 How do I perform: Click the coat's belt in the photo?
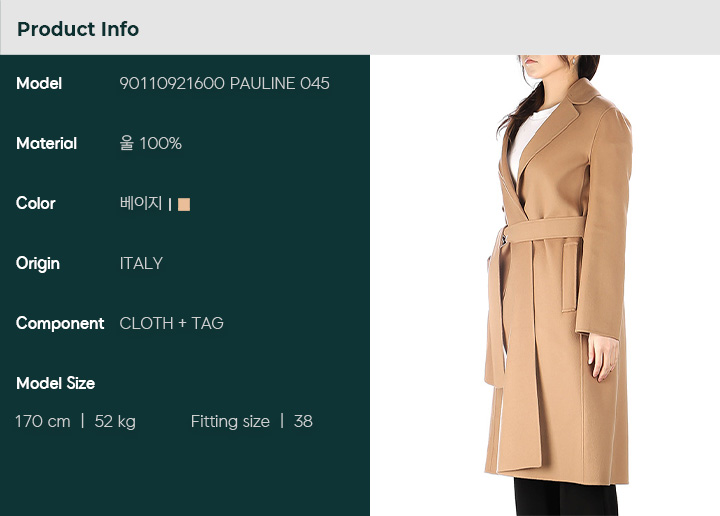544,230
